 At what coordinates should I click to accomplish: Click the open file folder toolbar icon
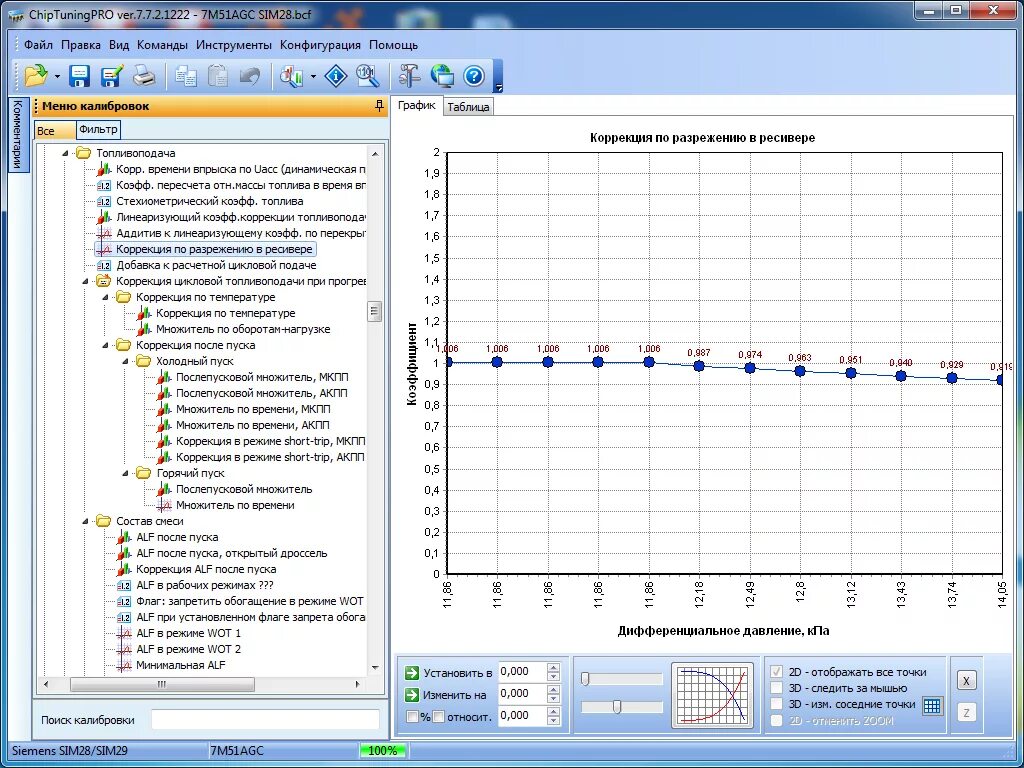pyautogui.click(x=36, y=76)
